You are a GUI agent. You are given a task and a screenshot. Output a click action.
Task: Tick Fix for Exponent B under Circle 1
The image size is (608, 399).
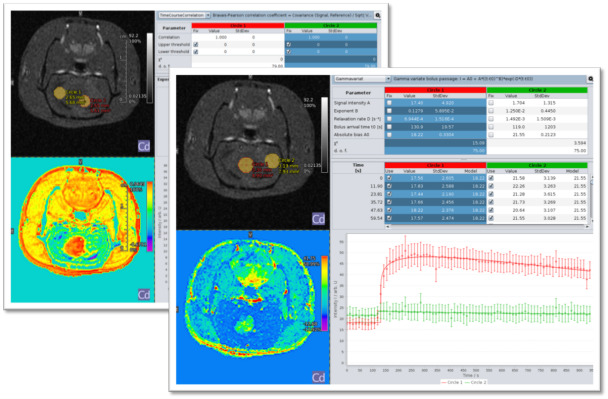click(x=389, y=111)
